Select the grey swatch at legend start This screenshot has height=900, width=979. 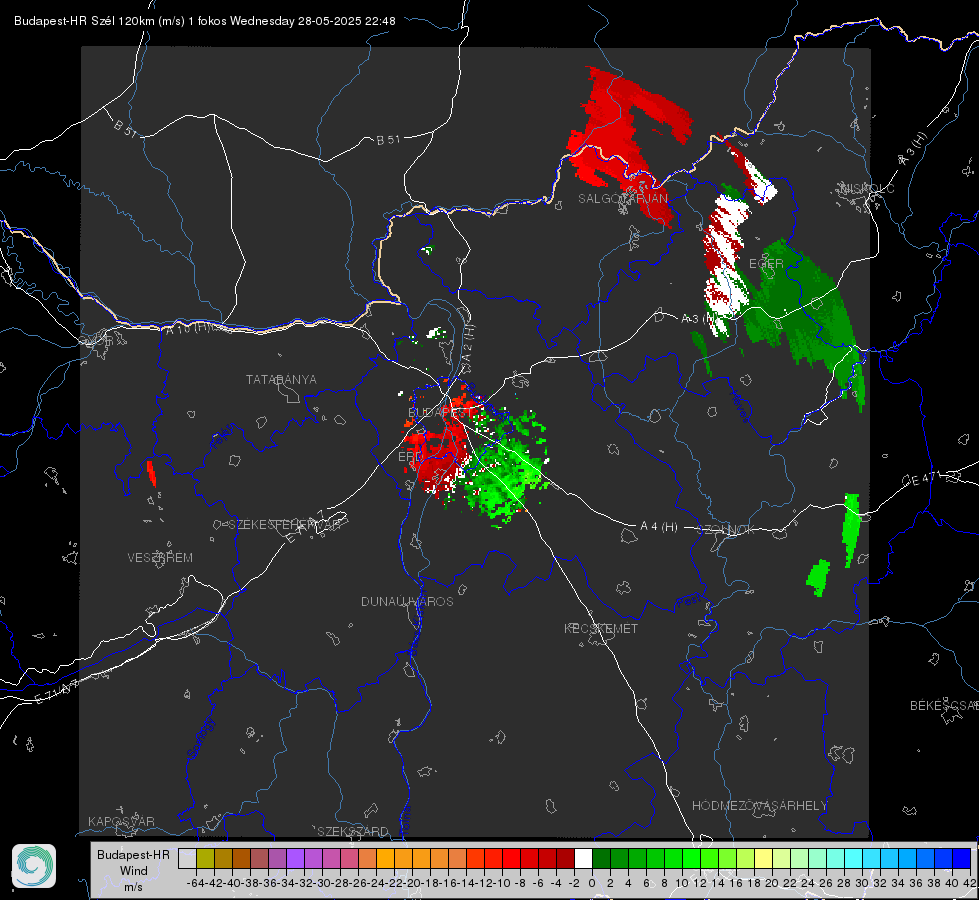(187, 858)
